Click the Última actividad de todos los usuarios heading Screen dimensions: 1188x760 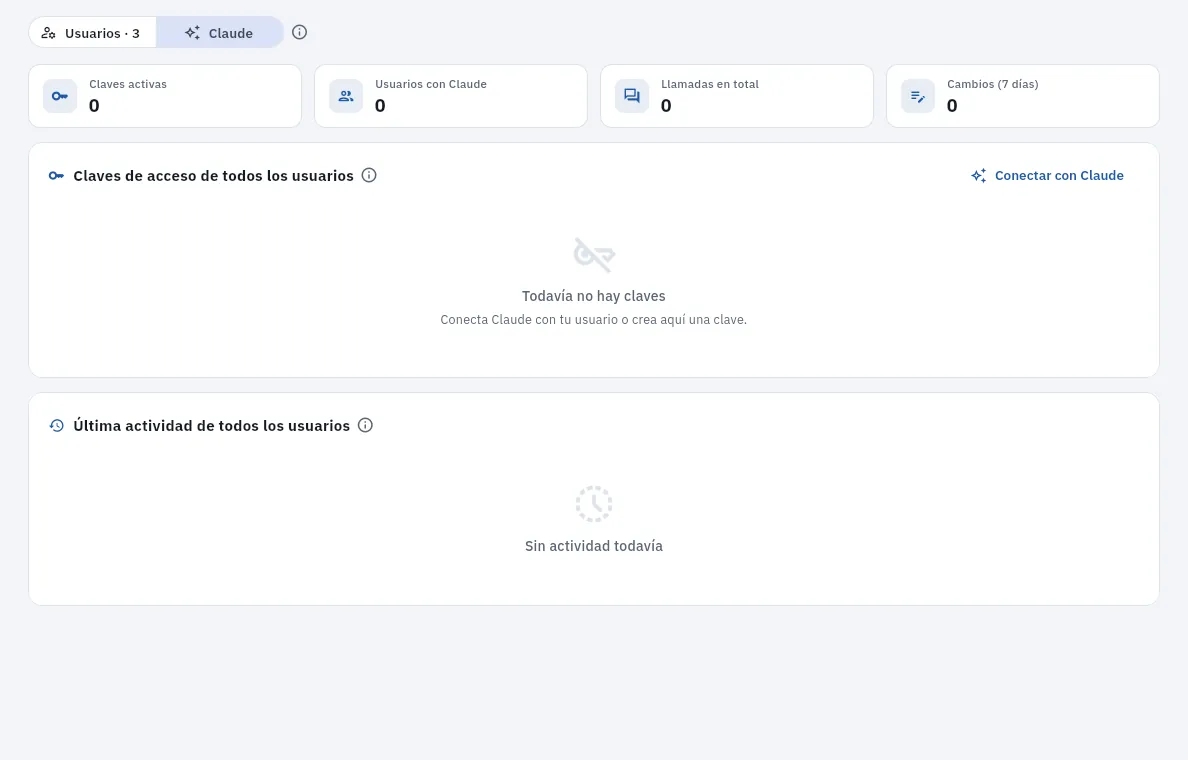click(211, 426)
